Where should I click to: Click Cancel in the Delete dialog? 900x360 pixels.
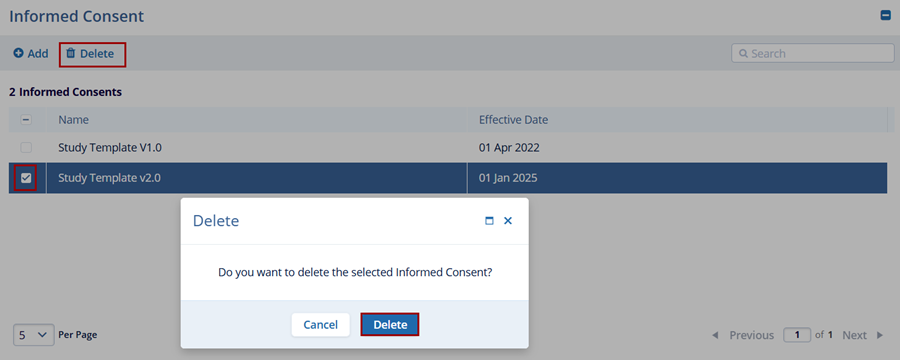tap(320, 325)
